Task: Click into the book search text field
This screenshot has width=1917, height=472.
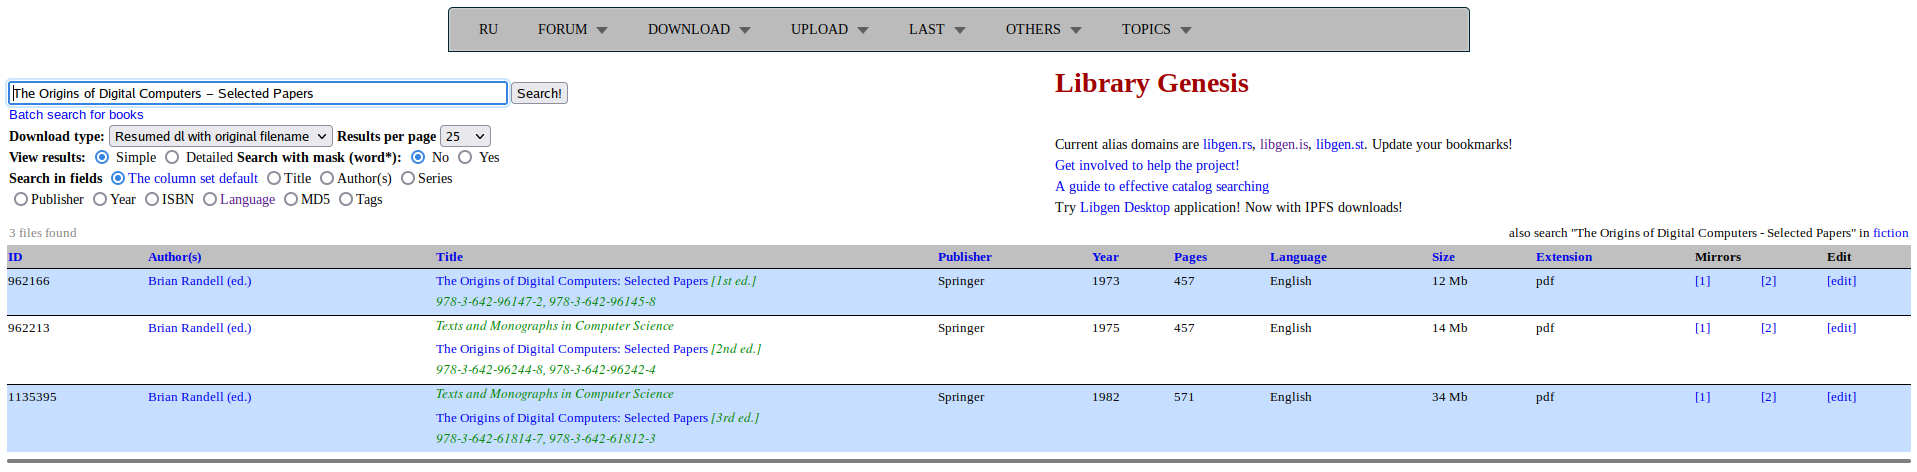Action: click(x=258, y=93)
